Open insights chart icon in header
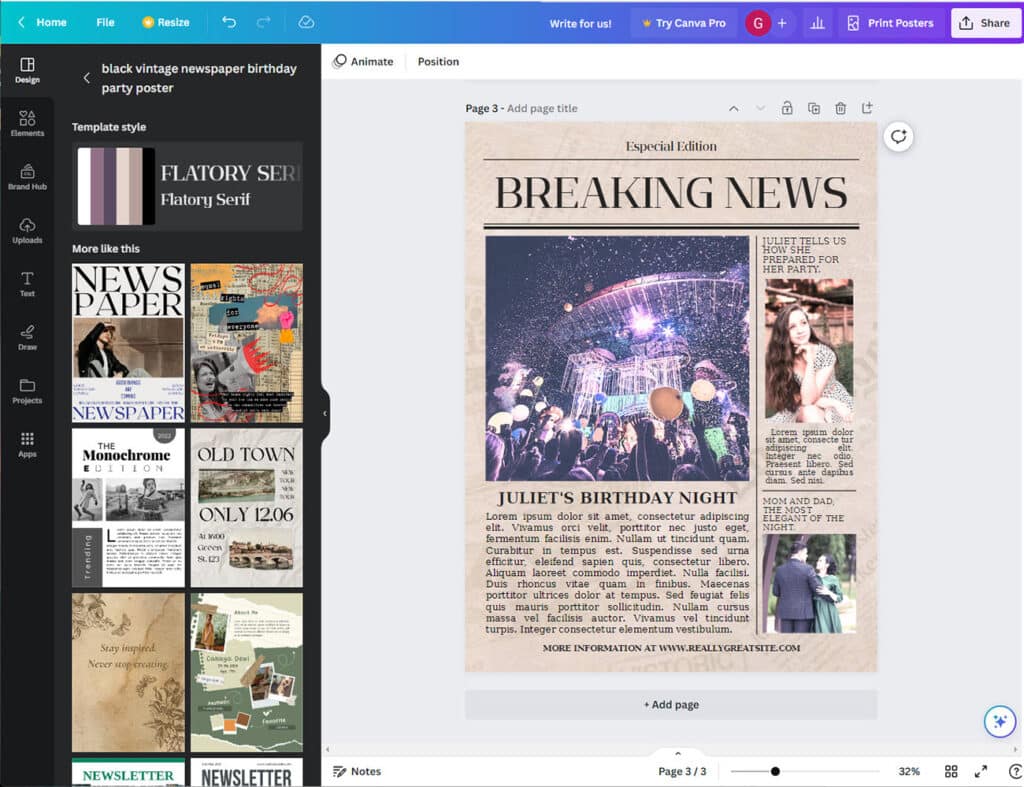Viewport: 1024px width, 787px height. pos(817,23)
